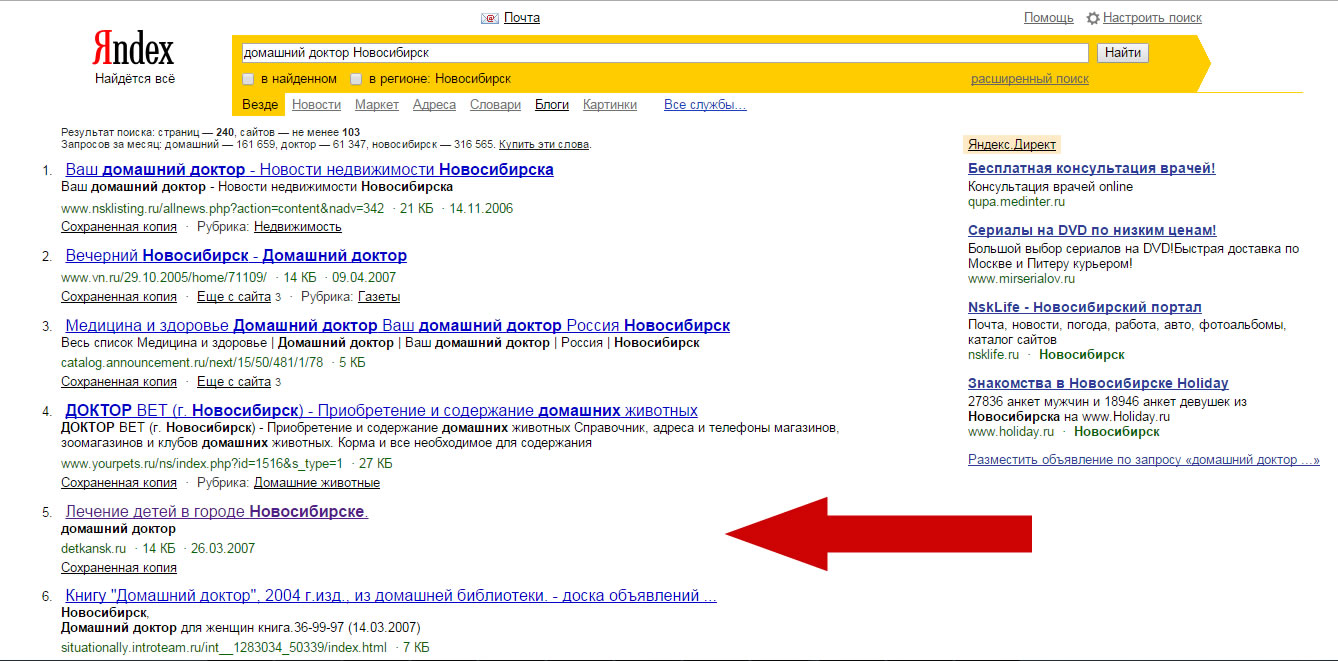Open the Адреса tab
1338x661 pixels.
click(x=434, y=105)
